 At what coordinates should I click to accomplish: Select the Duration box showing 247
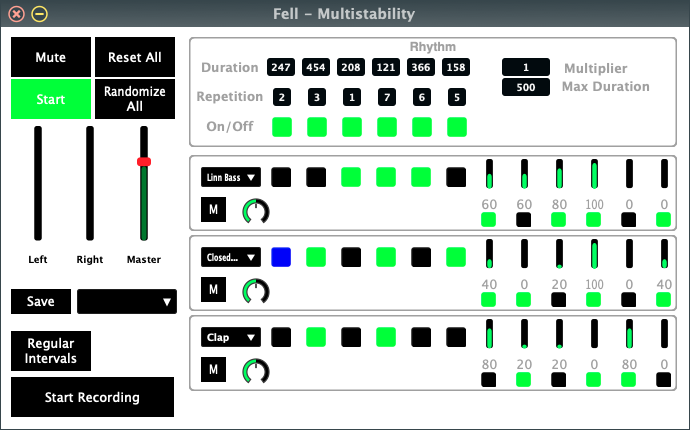pyautogui.click(x=281, y=68)
